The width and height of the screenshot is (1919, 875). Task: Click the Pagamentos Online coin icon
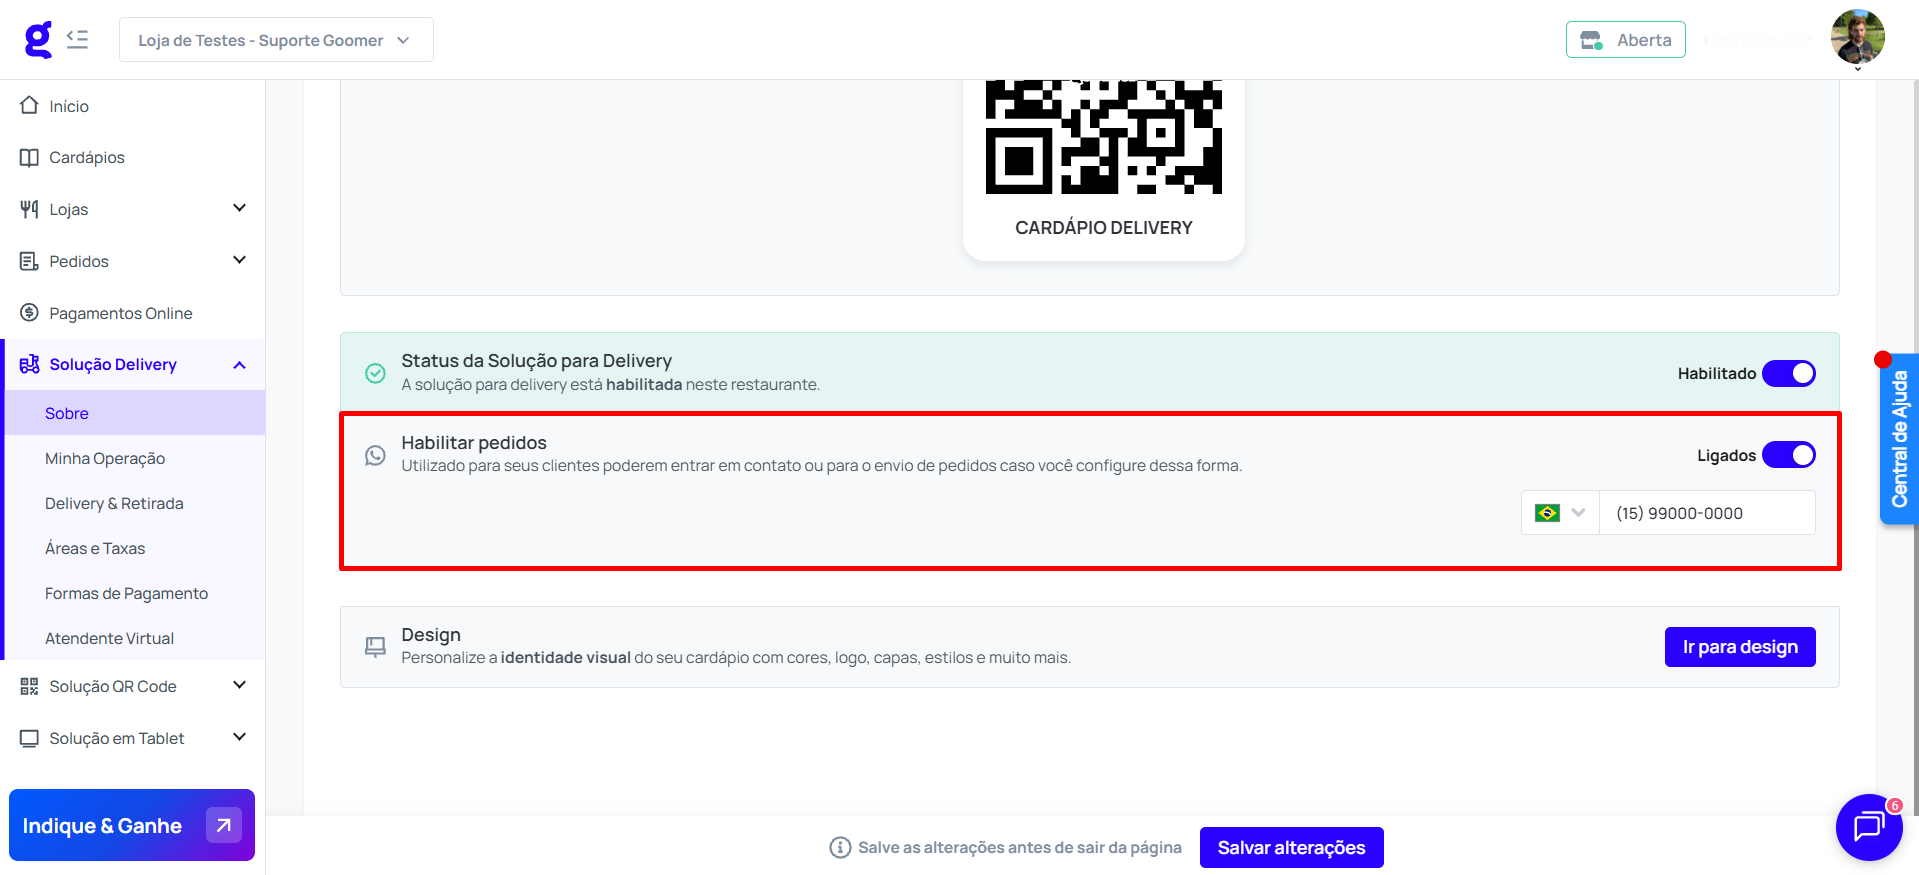[29, 313]
